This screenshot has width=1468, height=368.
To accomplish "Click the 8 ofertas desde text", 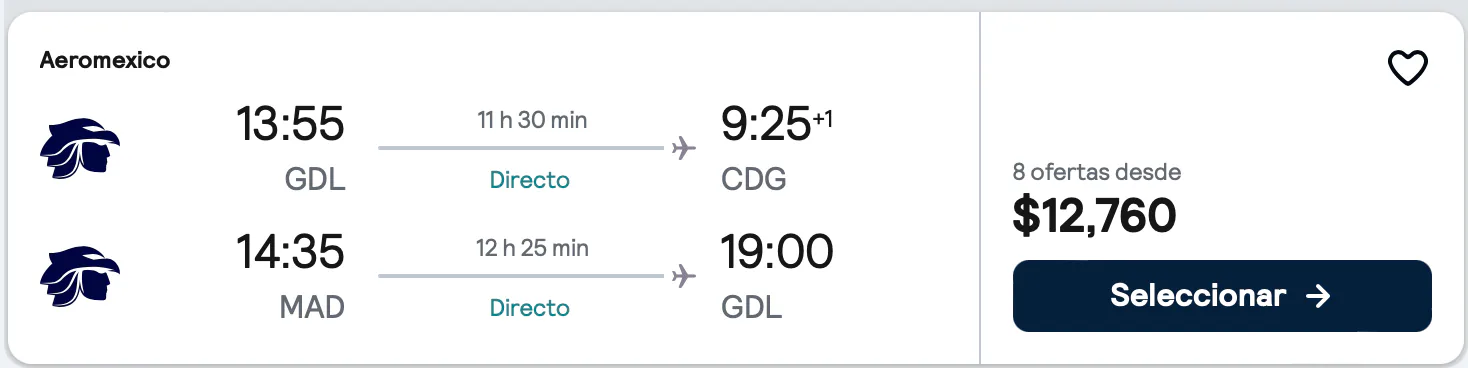I will (x=1097, y=172).
